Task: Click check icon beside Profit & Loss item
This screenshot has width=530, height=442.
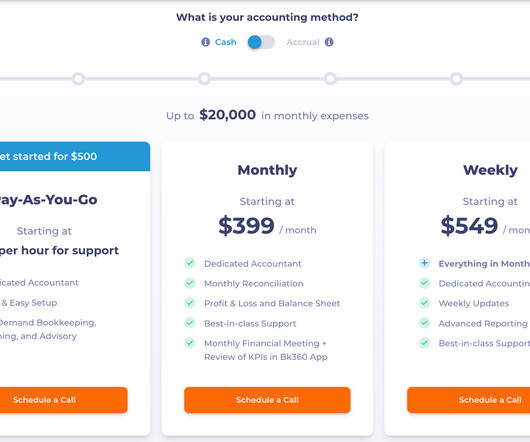Action: (x=190, y=303)
